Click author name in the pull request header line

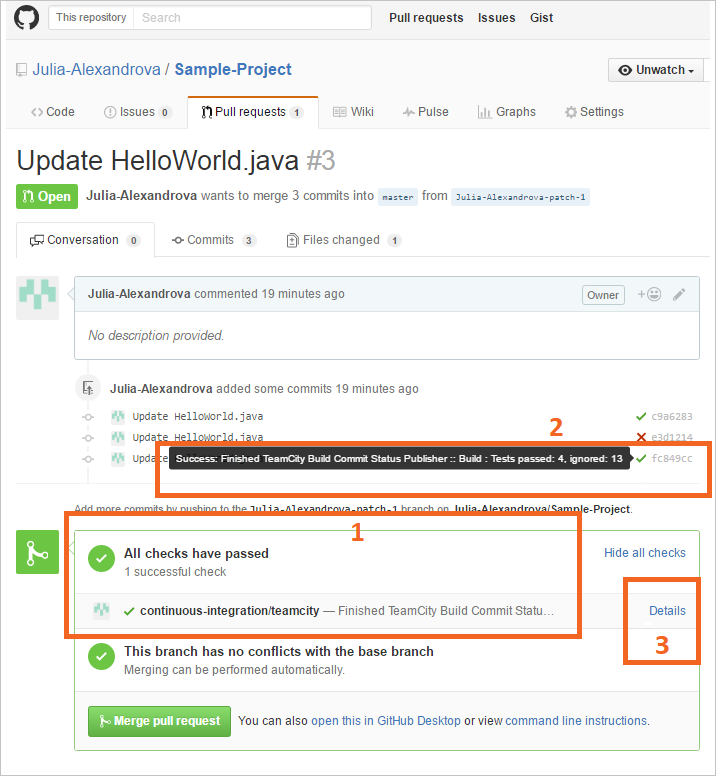pyautogui.click(x=142, y=196)
